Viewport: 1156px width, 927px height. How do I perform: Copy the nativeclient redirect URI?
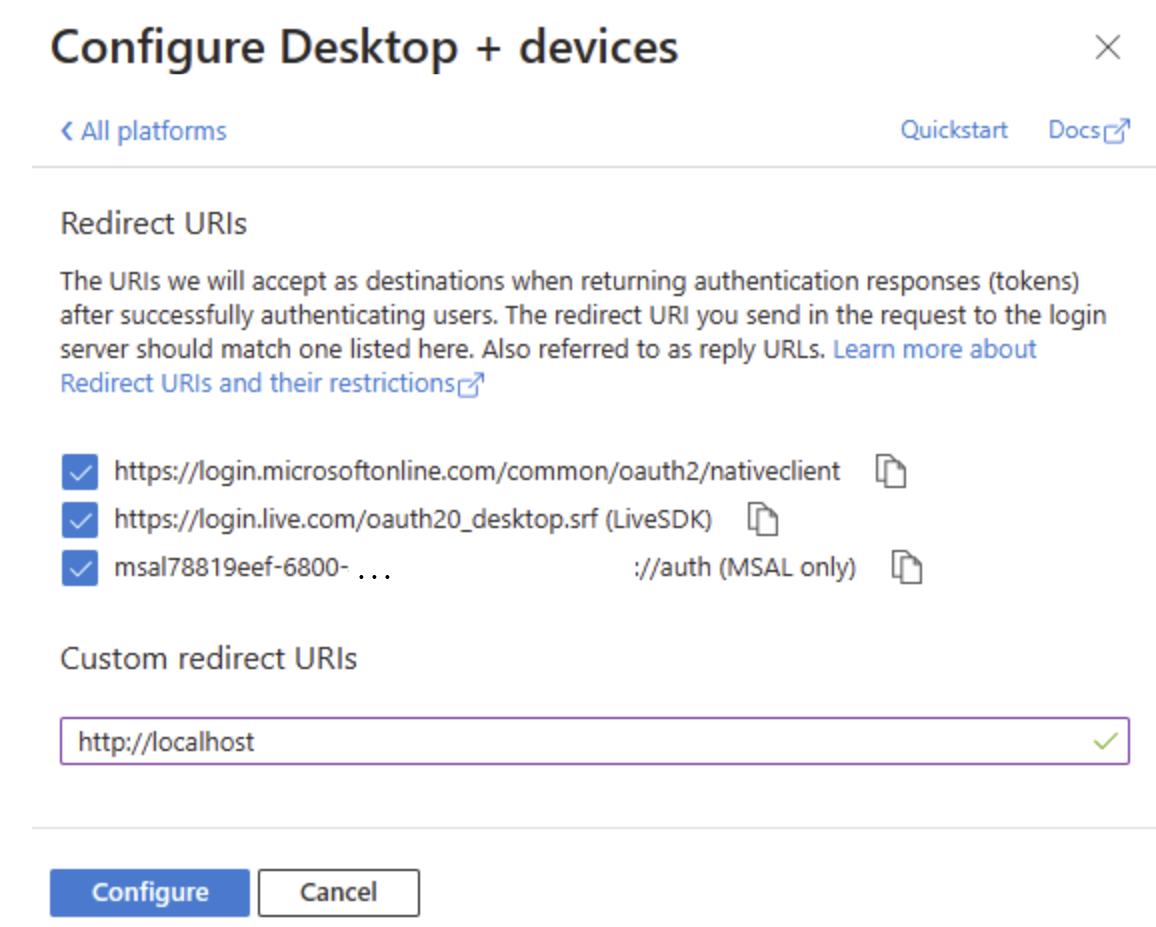pyautogui.click(x=890, y=471)
